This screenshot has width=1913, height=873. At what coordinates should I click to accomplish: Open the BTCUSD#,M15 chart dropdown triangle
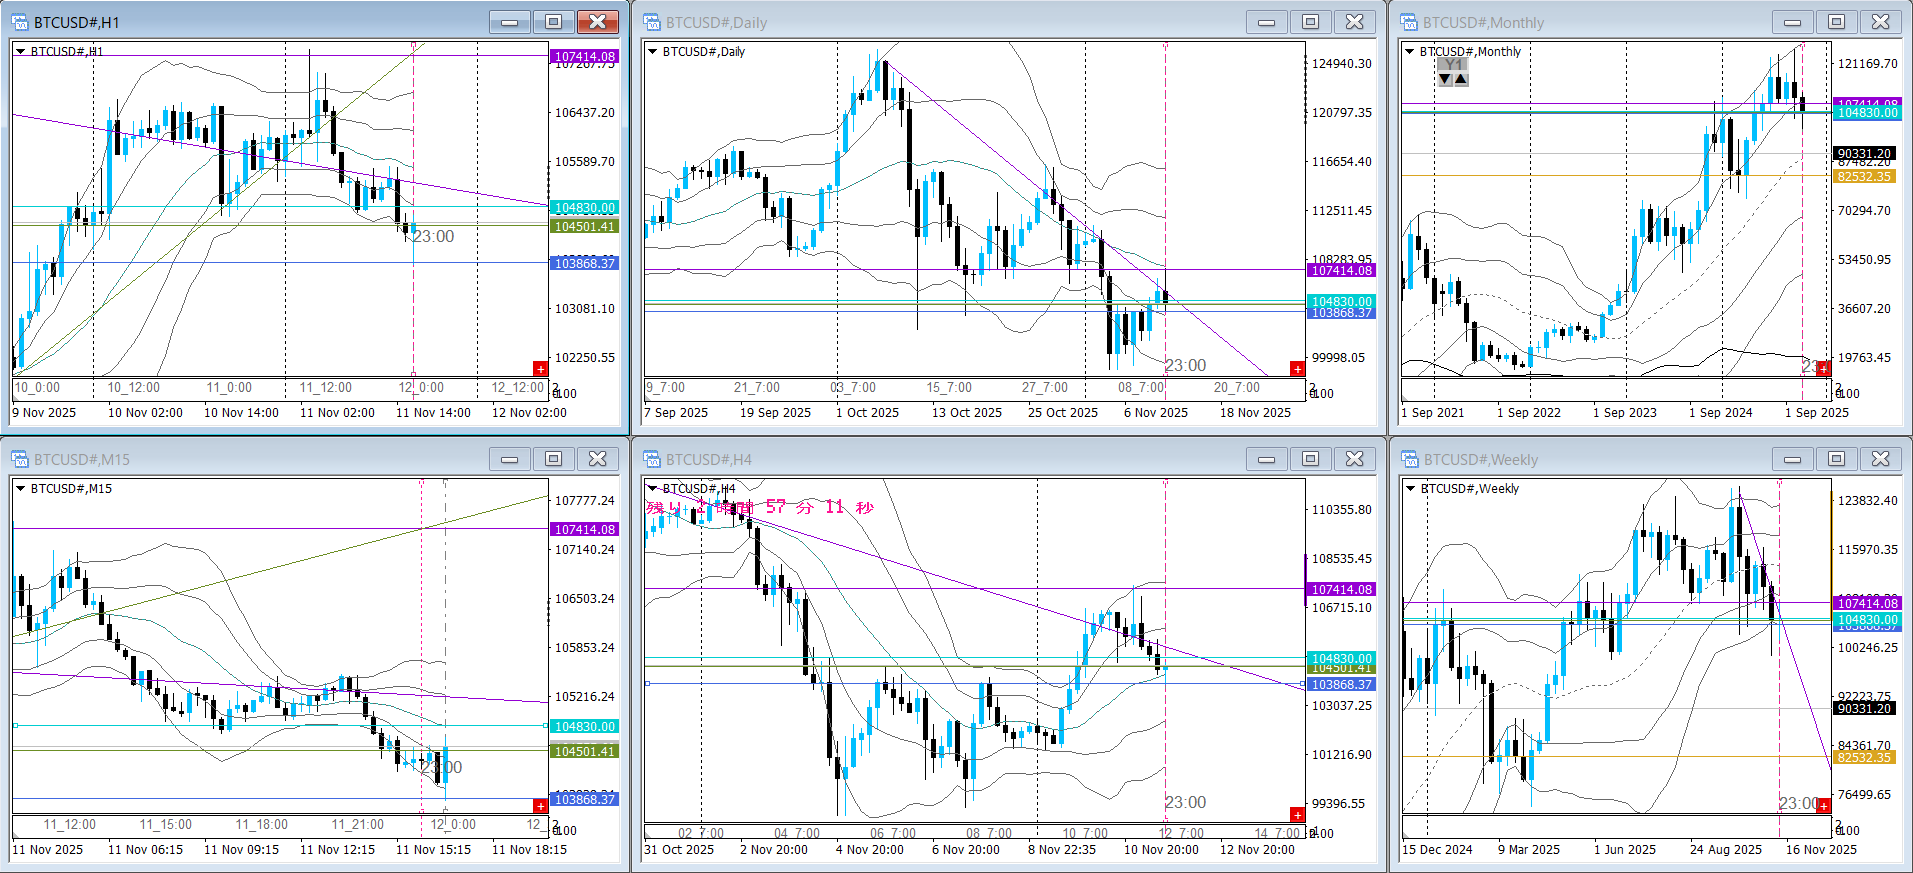tap(20, 488)
